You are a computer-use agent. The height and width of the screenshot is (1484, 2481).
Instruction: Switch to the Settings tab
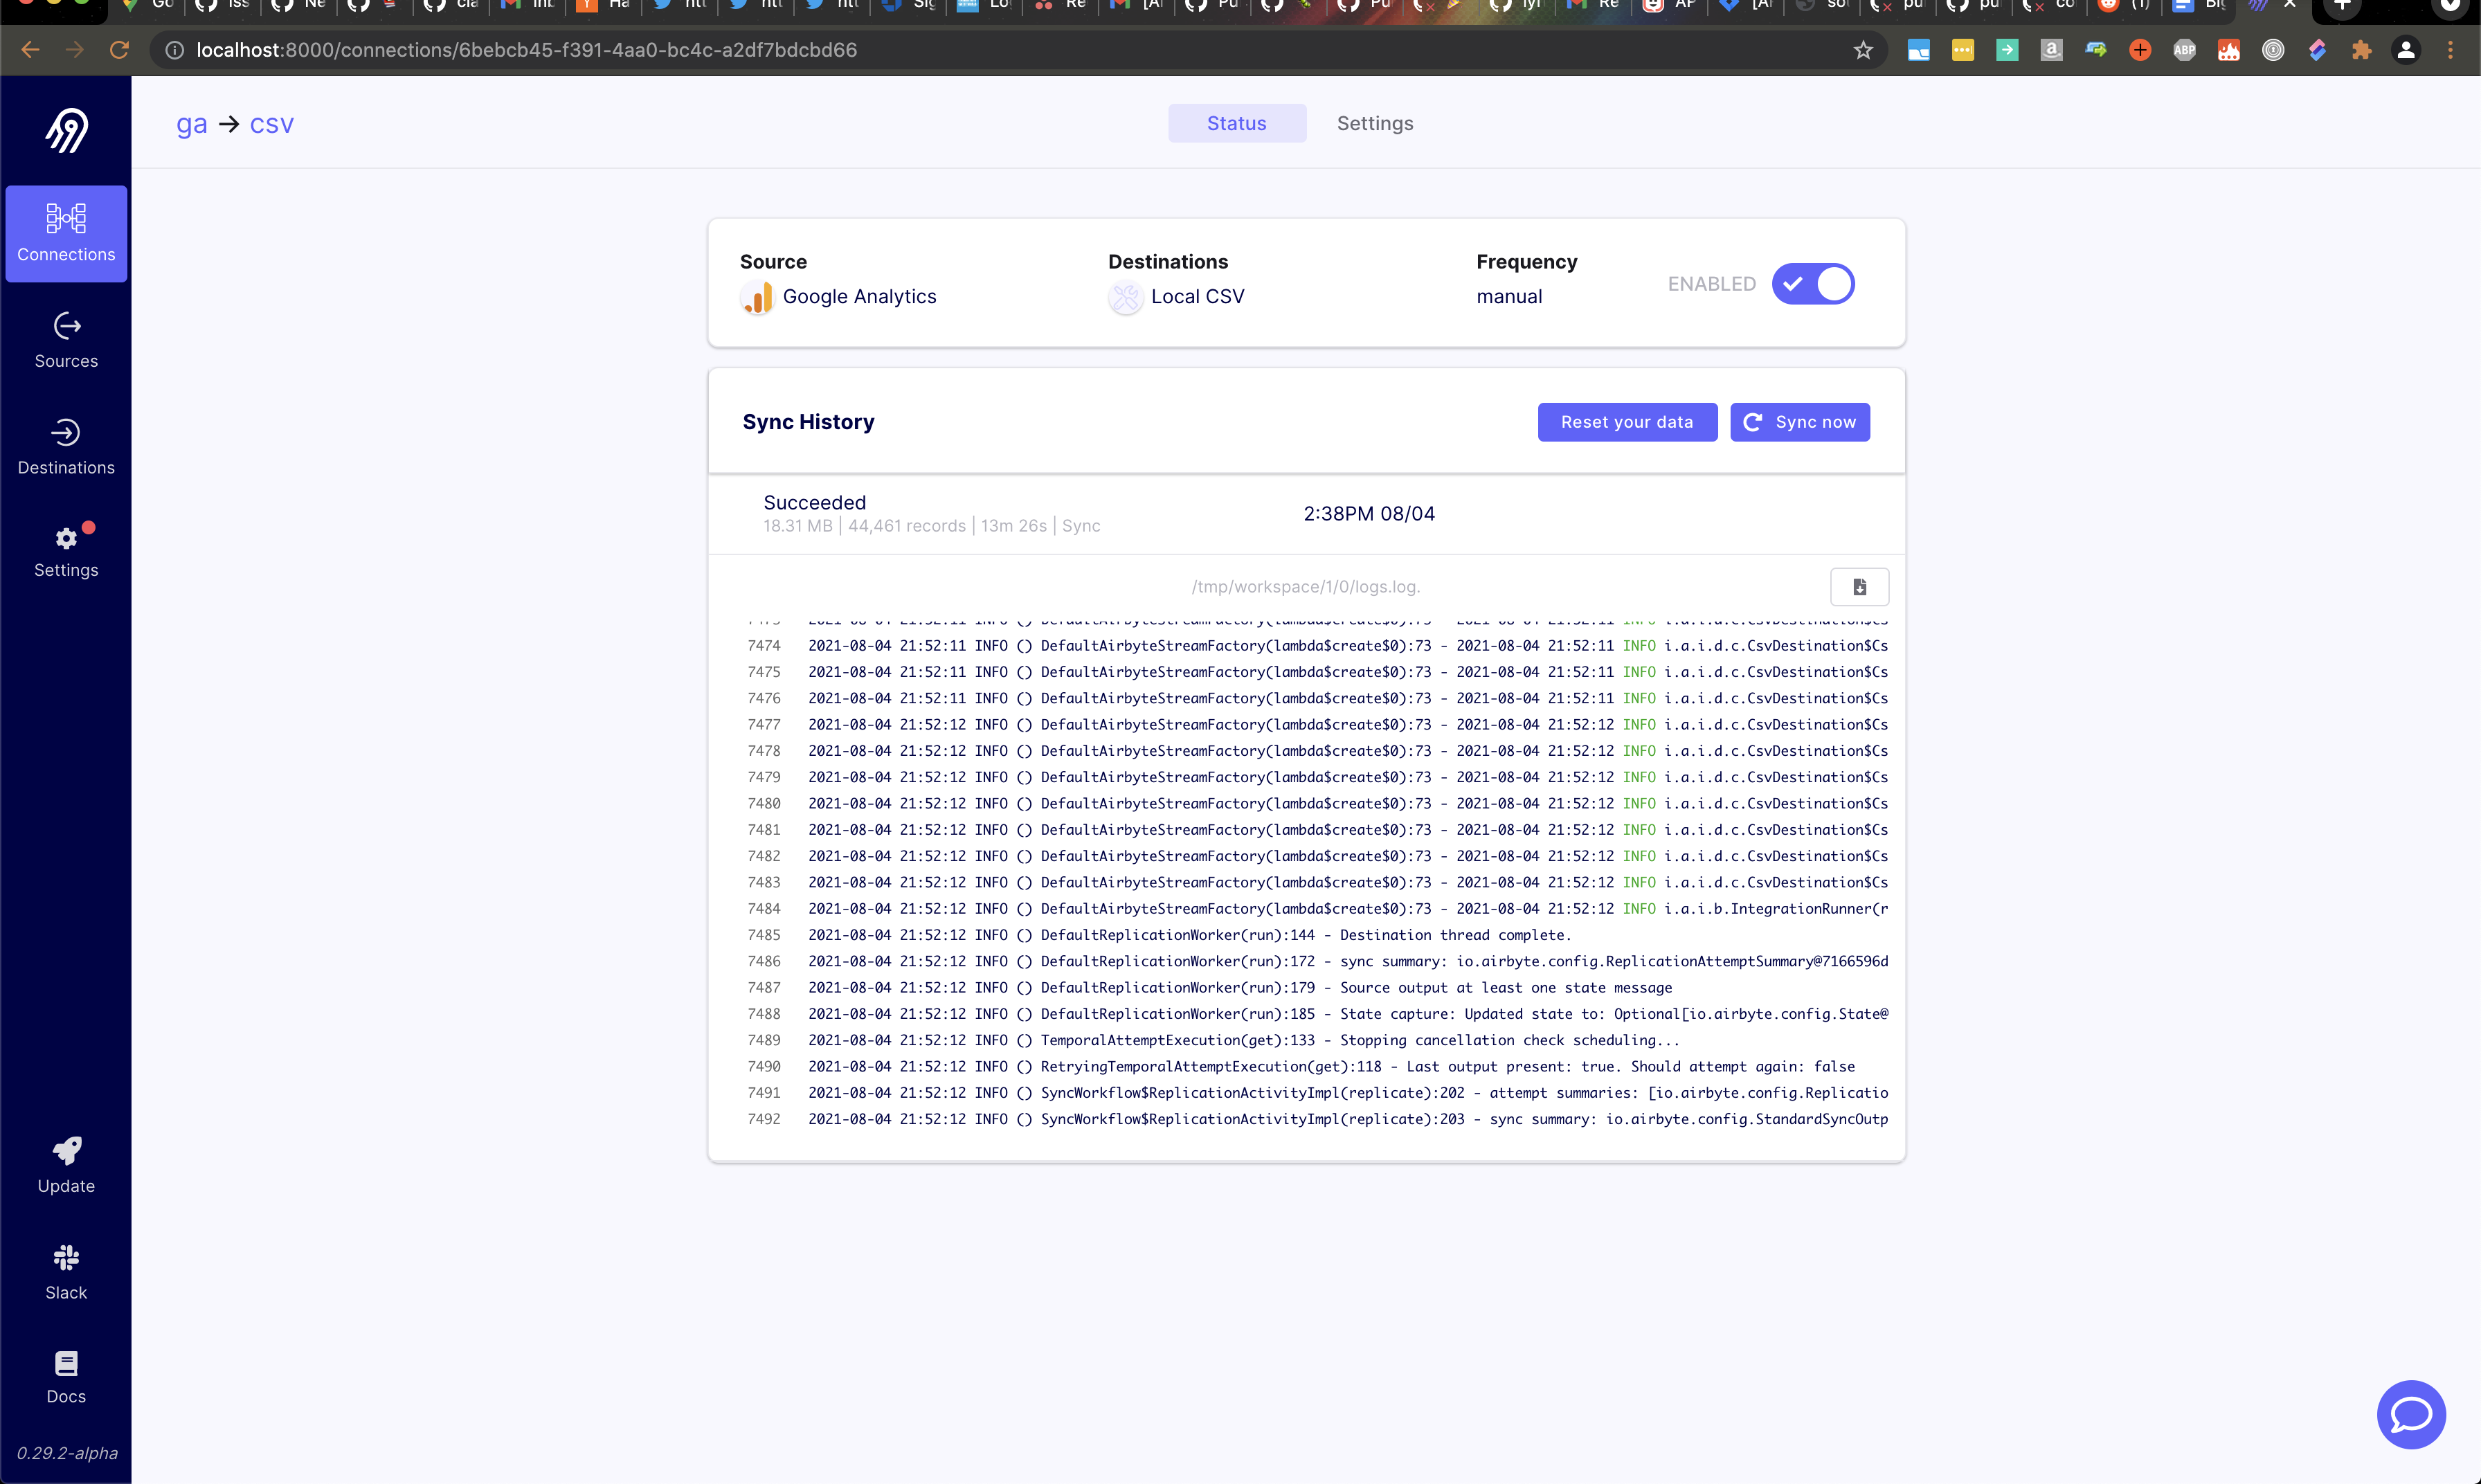[x=1374, y=123]
